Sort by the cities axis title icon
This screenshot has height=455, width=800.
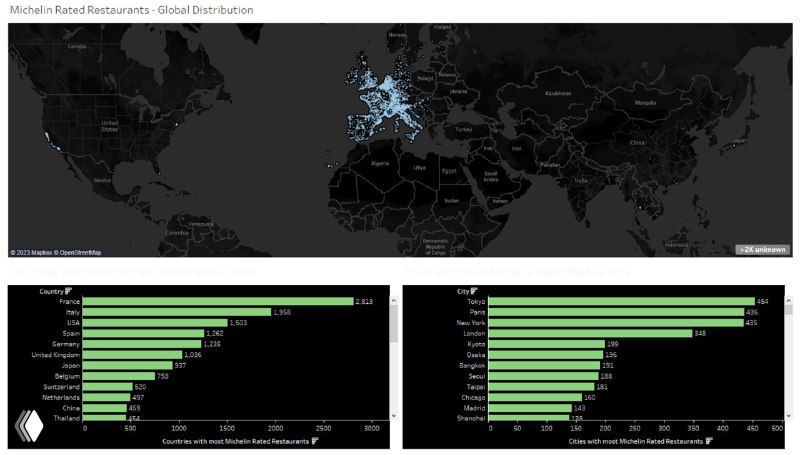[x=708, y=440]
